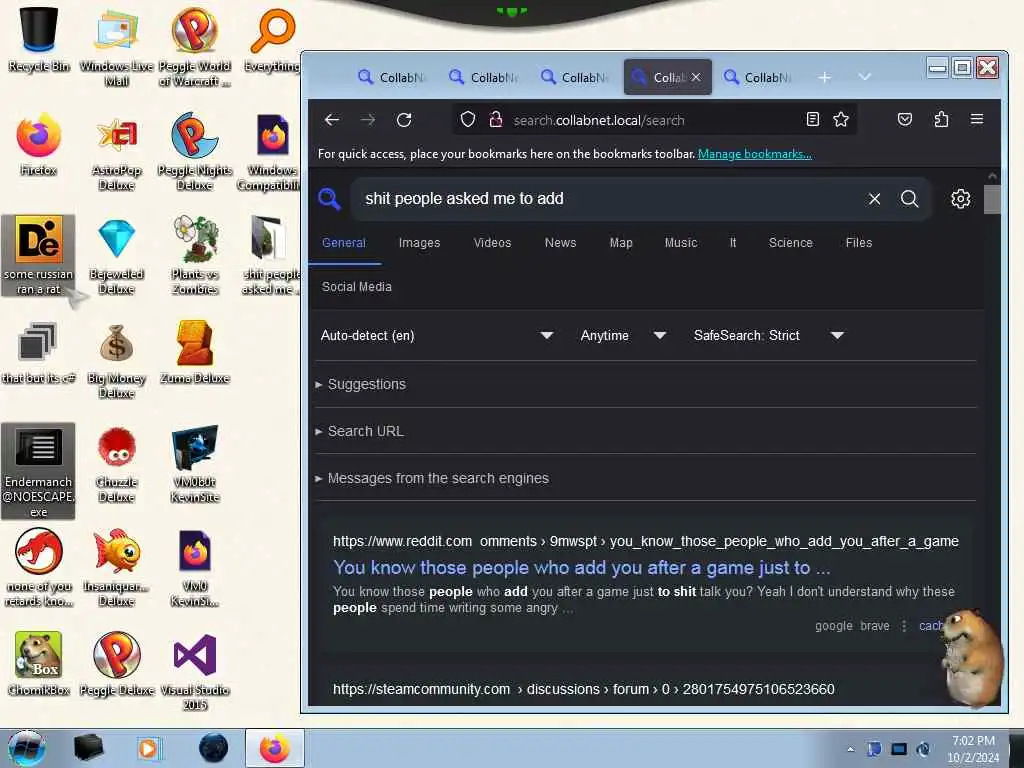Click the Manage bookmarks link
Viewport: 1024px width, 768px height.
[x=755, y=154]
